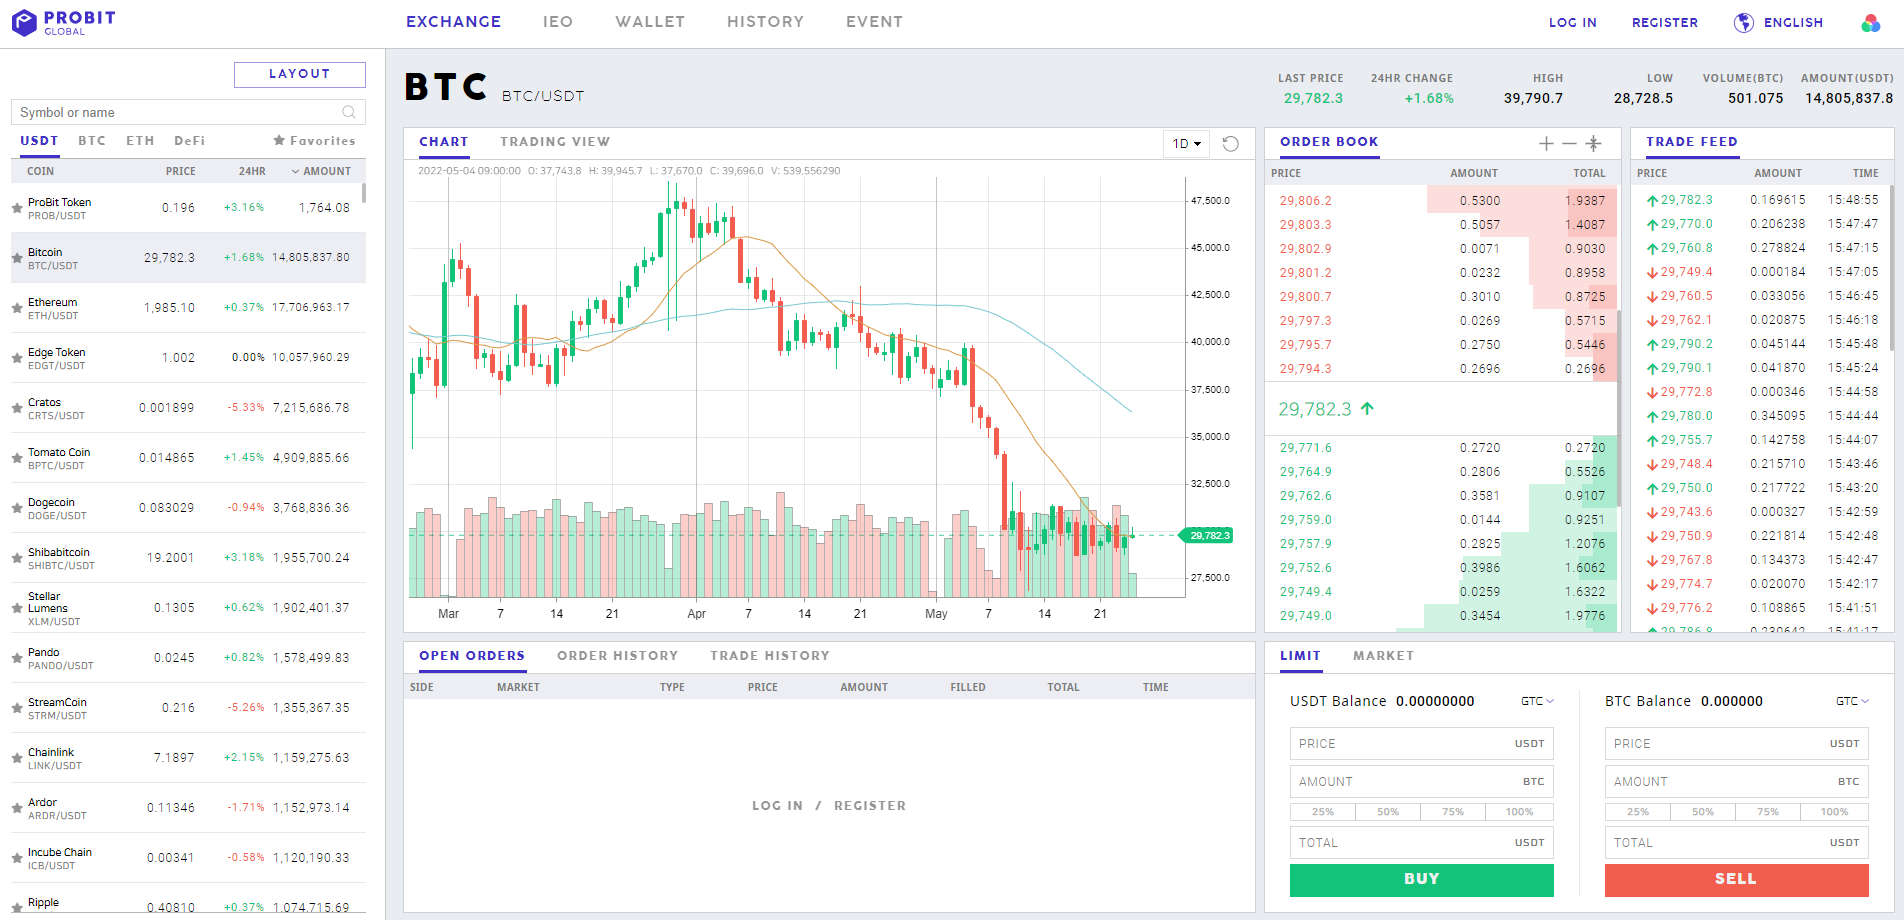Open the History menu
Viewport: 1904px width, 920px height.
(x=765, y=22)
